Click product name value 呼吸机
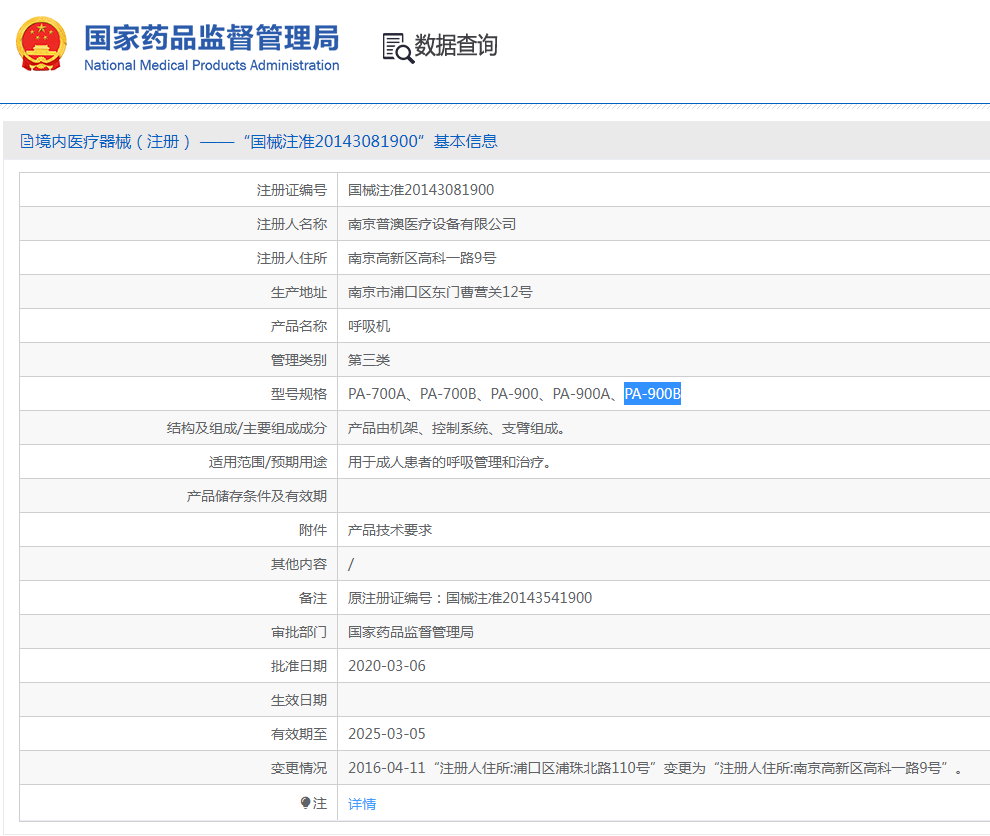 pyautogui.click(x=369, y=326)
